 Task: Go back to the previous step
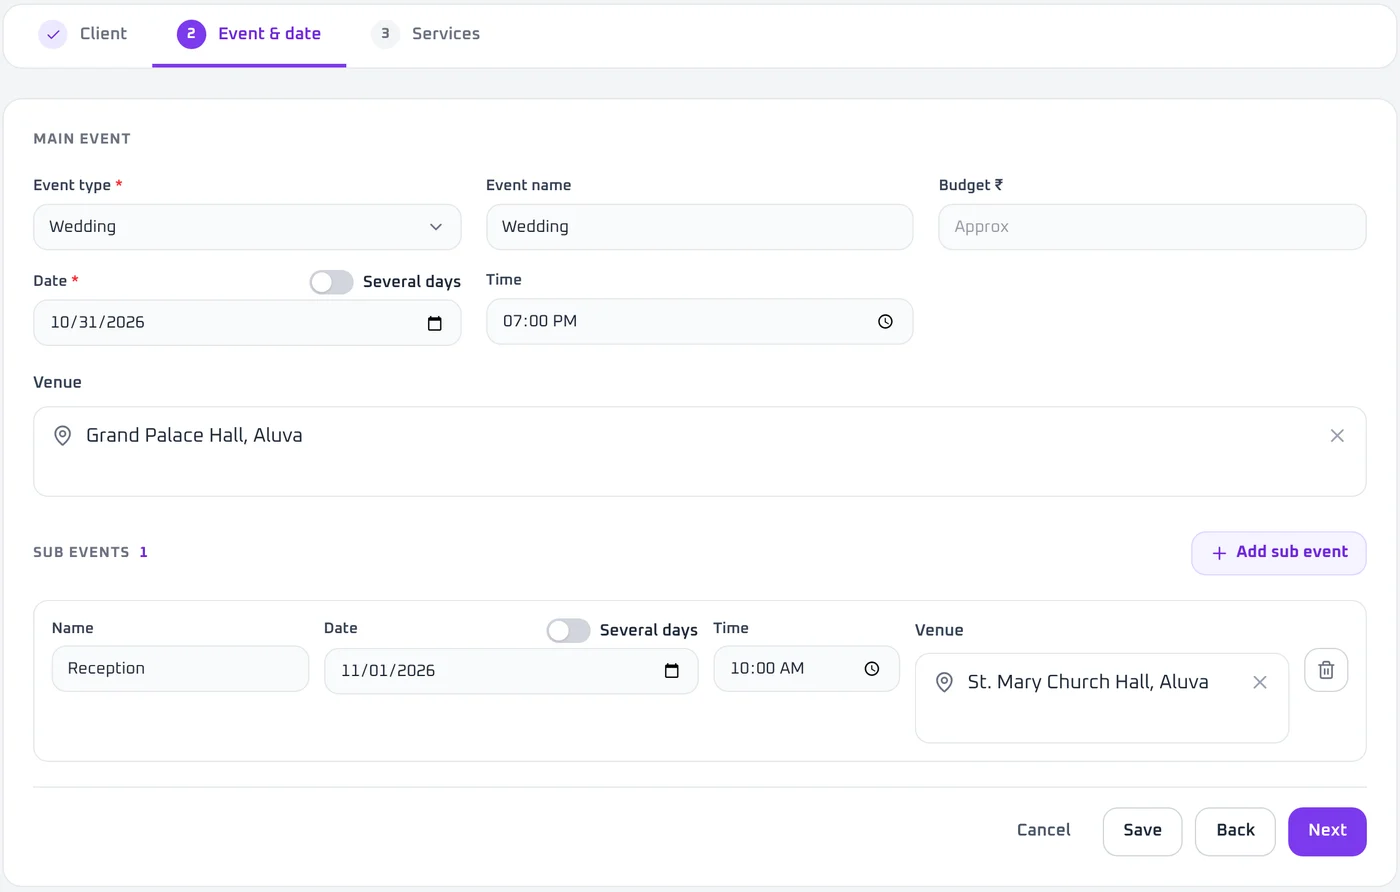point(1235,831)
